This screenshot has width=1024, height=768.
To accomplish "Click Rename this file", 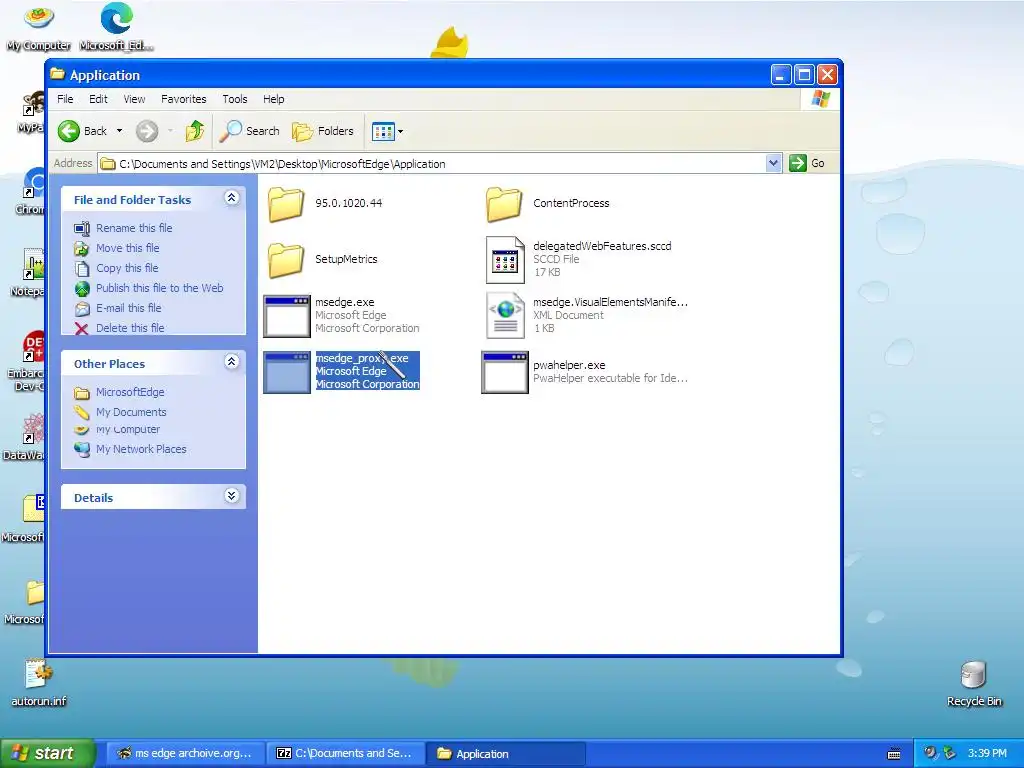I will pyautogui.click(x=134, y=228).
